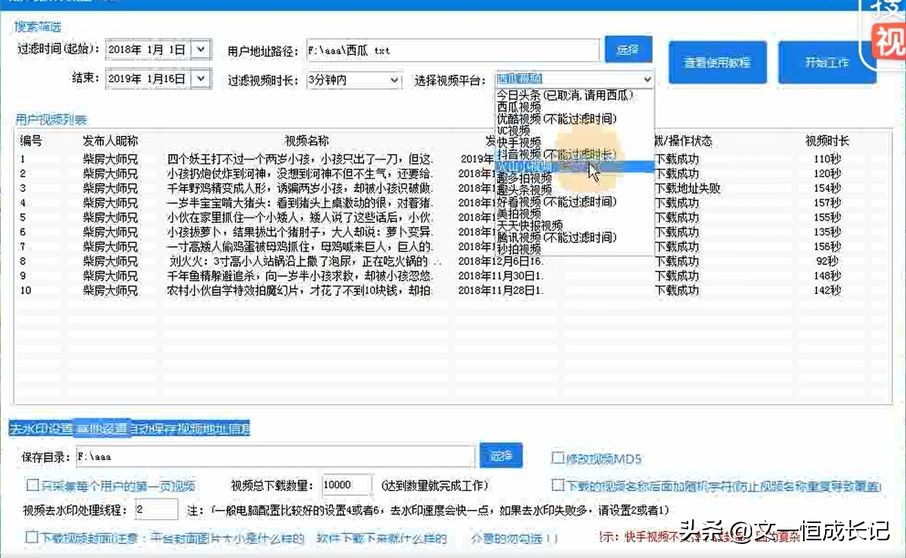
Task: Click into the 用户地址路径 field F:\aaa\西瓜.txt
Action: click(x=453, y=50)
